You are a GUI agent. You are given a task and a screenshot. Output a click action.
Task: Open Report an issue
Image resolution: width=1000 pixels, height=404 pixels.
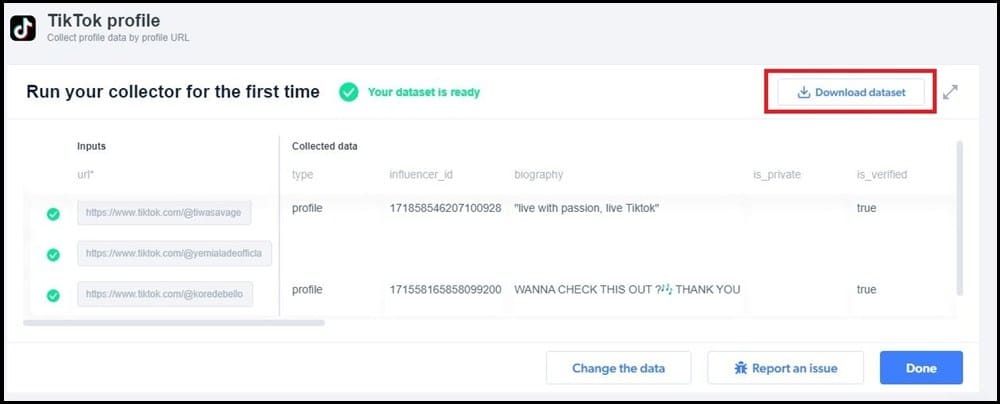click(x=785, y=368)
